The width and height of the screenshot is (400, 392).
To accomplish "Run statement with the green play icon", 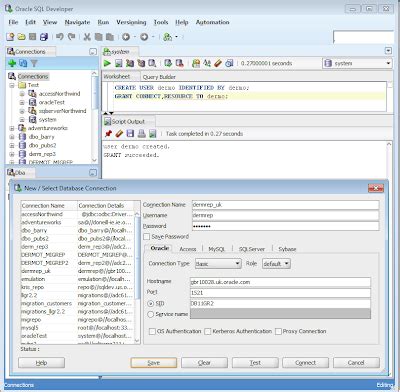I will click(107, 63).
